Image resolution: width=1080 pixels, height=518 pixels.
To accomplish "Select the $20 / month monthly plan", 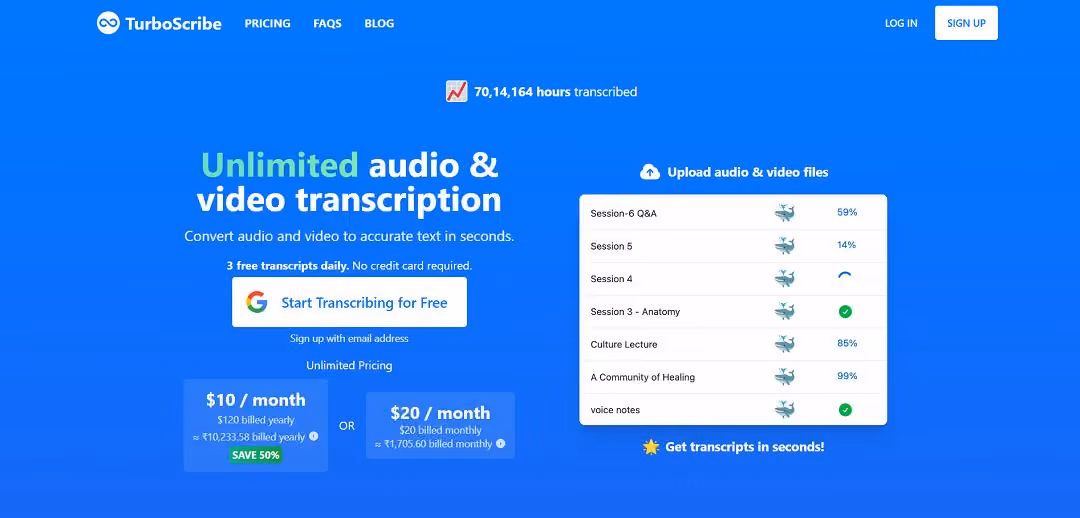I will click(440, 425).
